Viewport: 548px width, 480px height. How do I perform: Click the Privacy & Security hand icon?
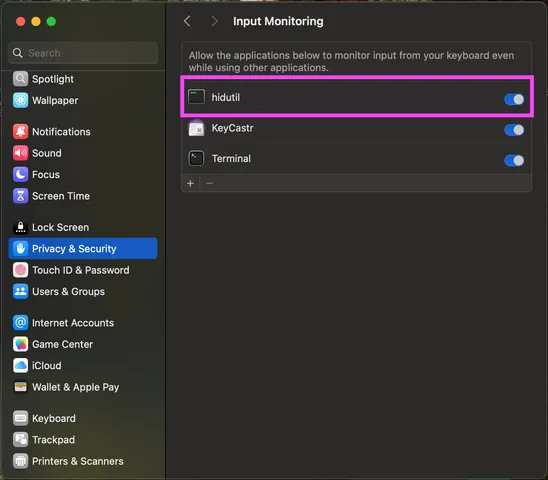20,249
